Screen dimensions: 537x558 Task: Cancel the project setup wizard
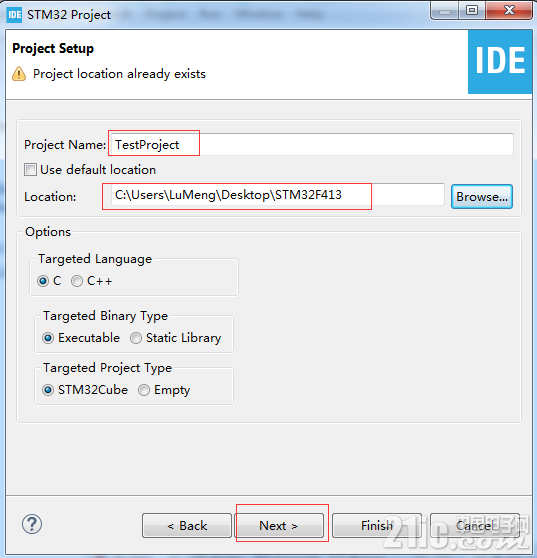475,525
